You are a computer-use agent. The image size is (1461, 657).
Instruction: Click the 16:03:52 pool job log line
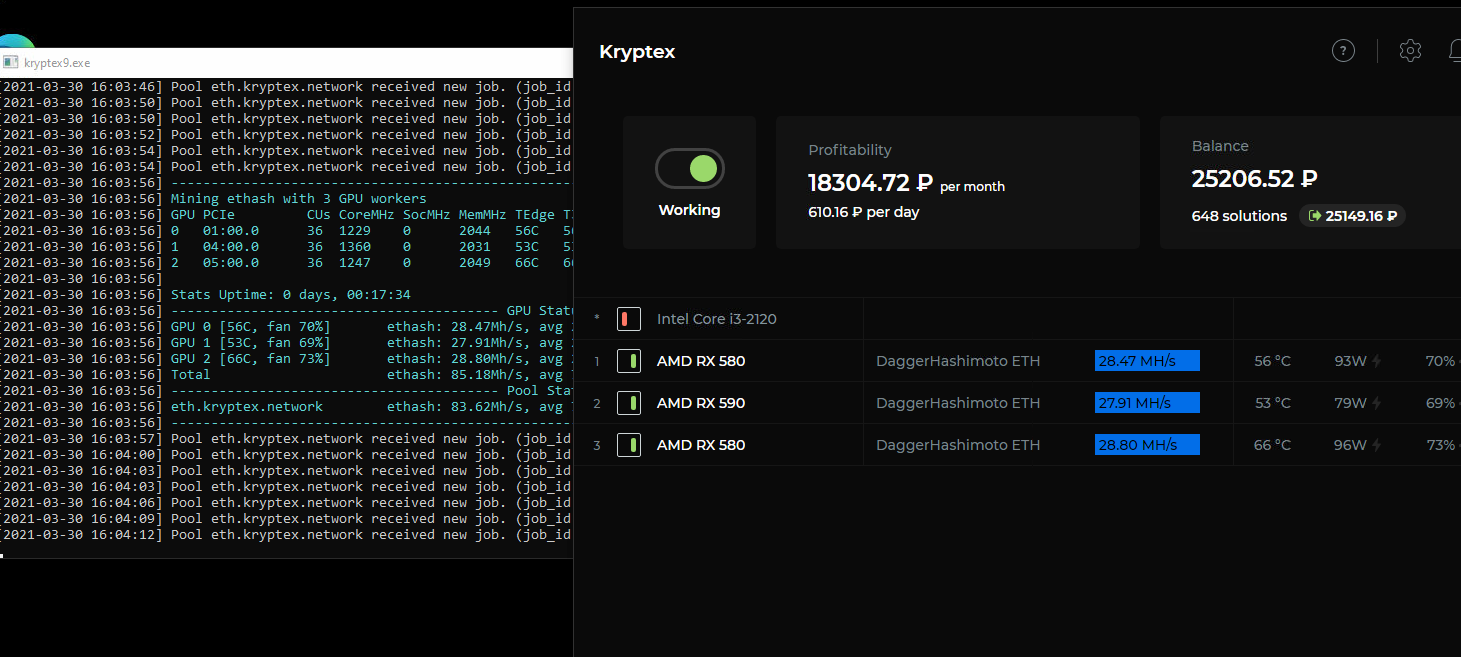pos(286,135)
